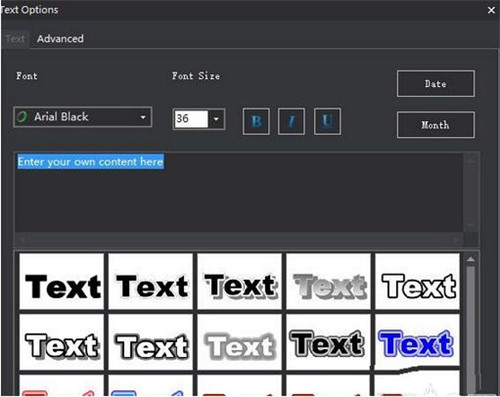Pick the gray gradient Text style
The width and height of the screenshot is (500, 397).
328,281
